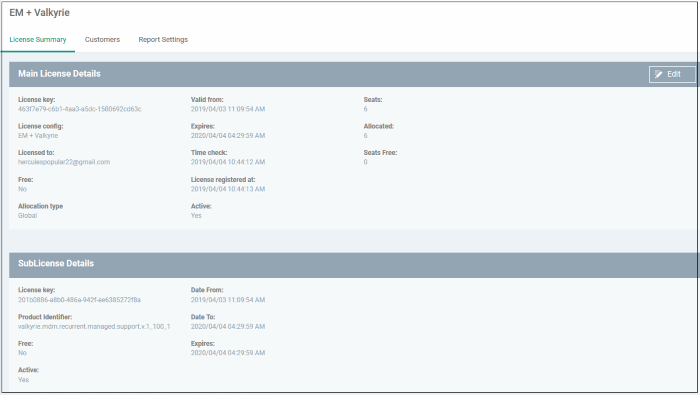
Task: Click the Main License Expires date 2020/04/04
Action: 228,136
